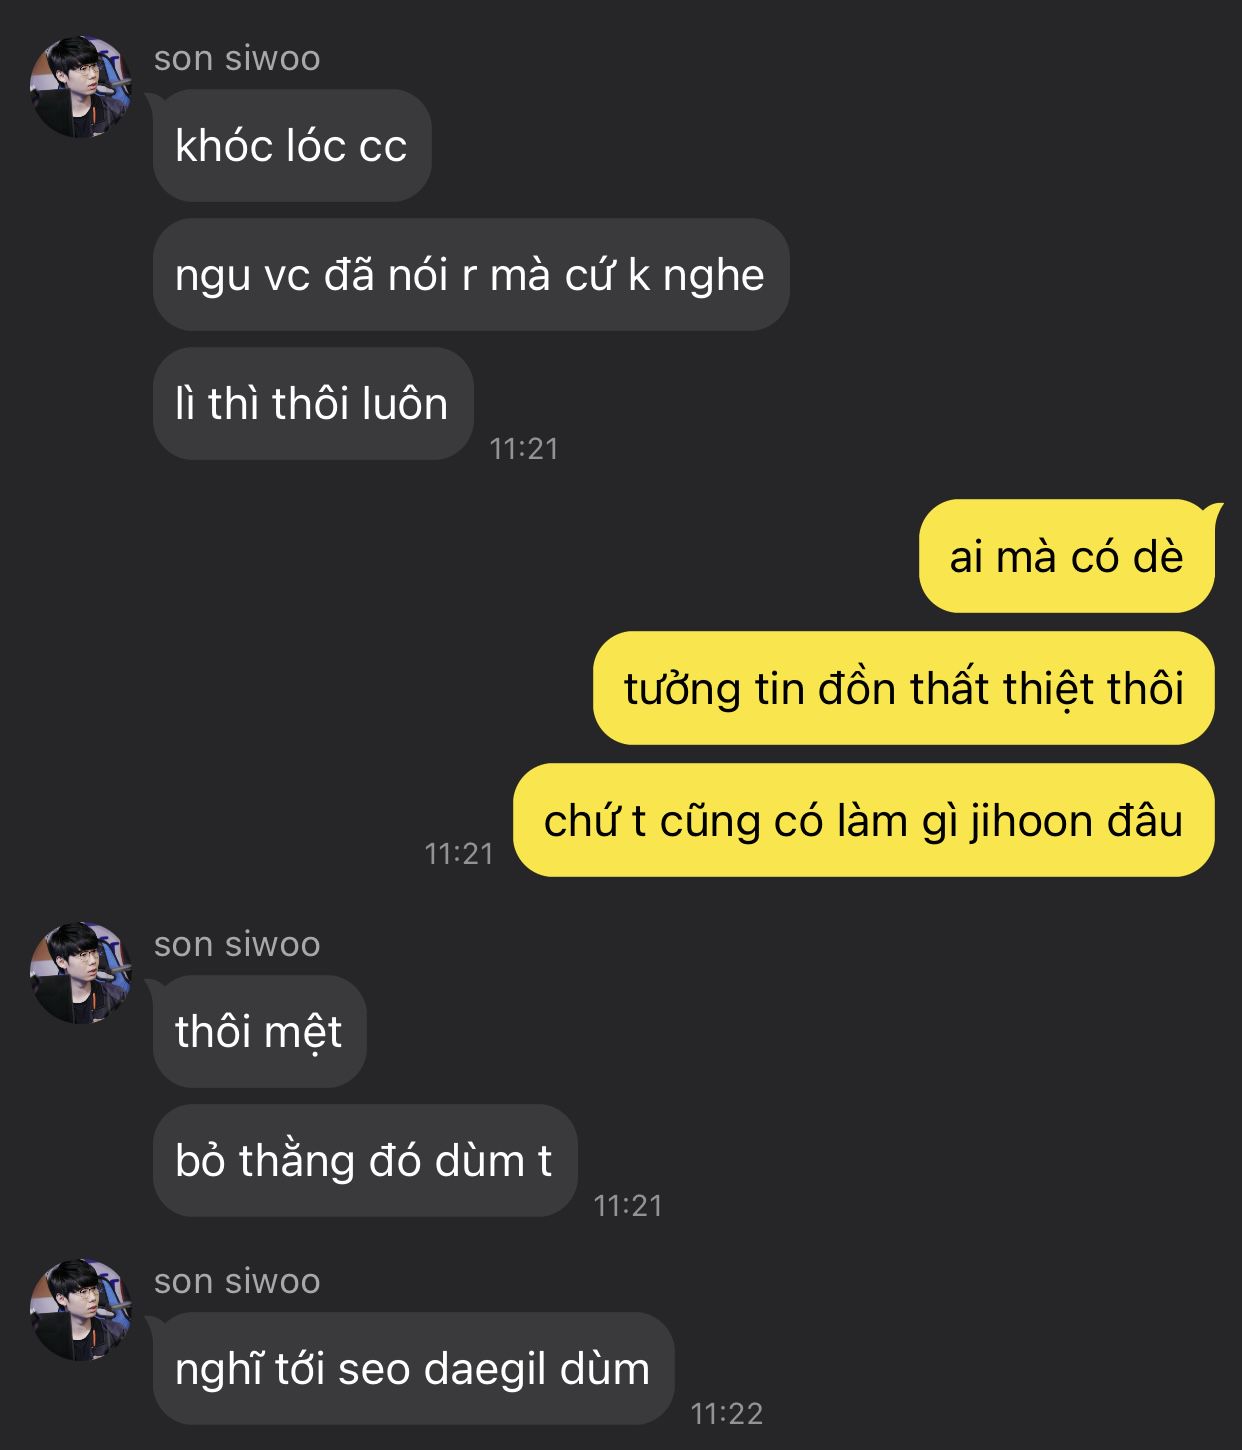Viewport: 1242px width, 1450px height.
Task: Tap yellow 'ai mà có dè' bubble
Action: 1067,556
